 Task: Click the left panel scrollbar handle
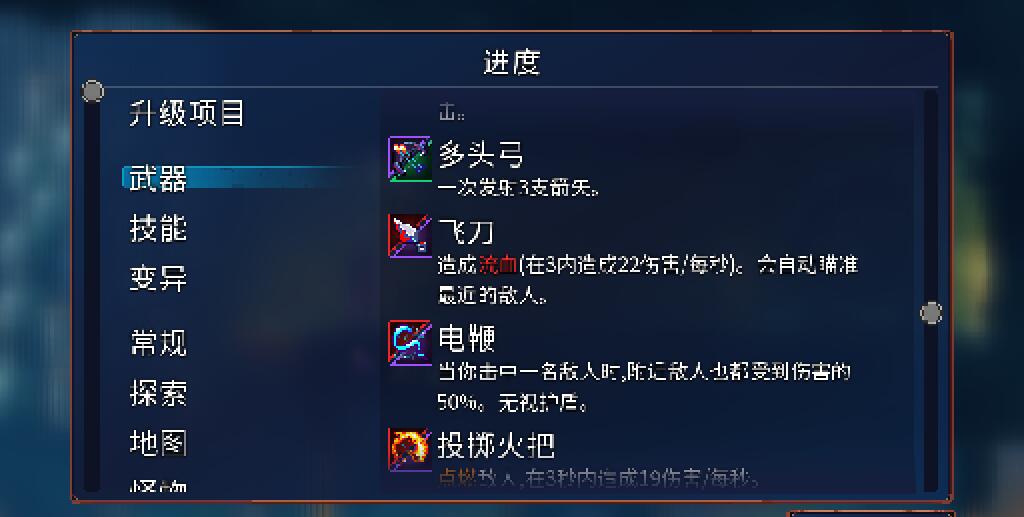93,91
